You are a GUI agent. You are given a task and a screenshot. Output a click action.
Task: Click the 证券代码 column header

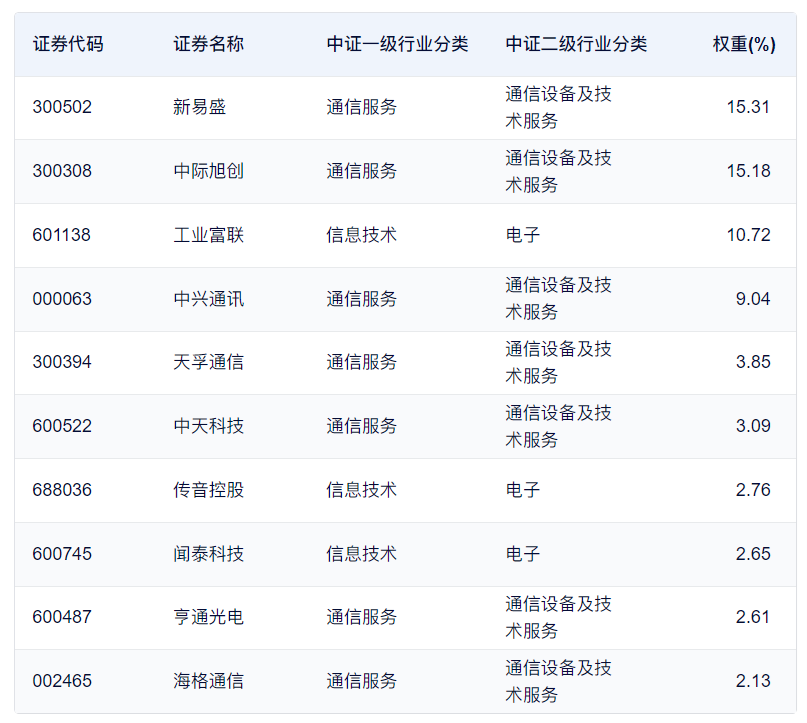(x=67, y=44)
